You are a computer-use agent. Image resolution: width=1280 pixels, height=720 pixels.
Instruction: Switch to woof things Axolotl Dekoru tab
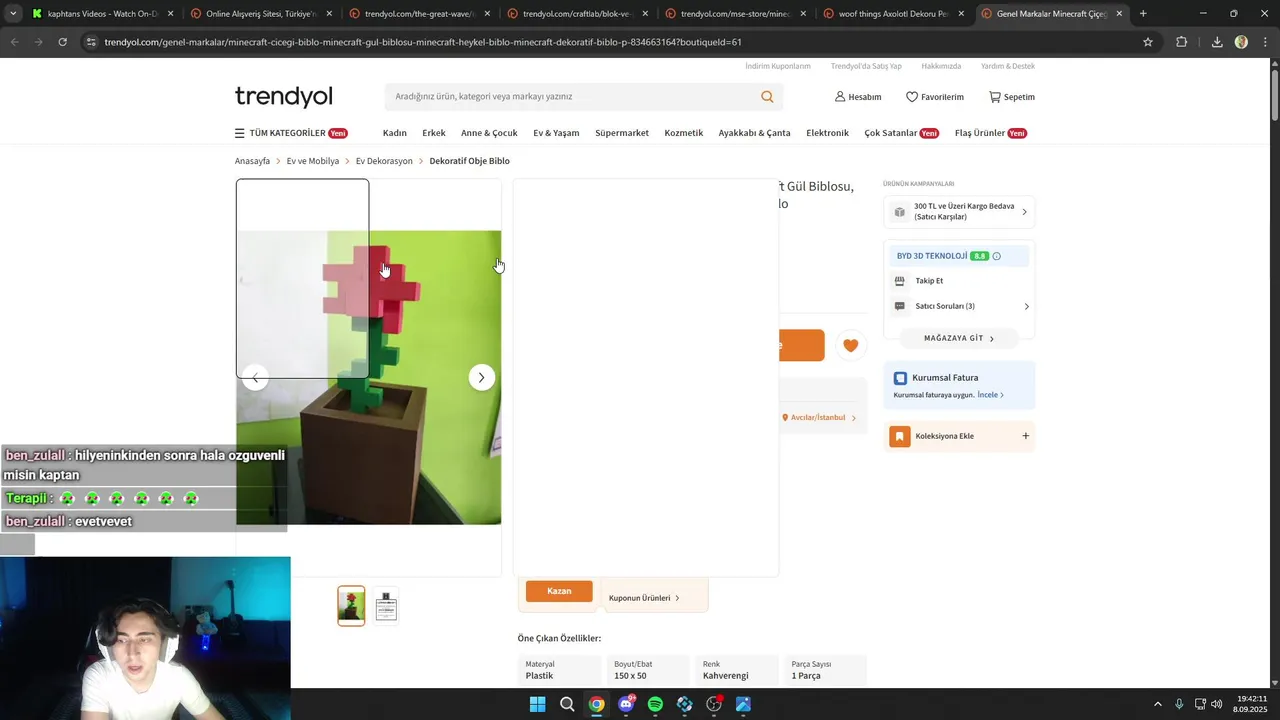(892, 14)
